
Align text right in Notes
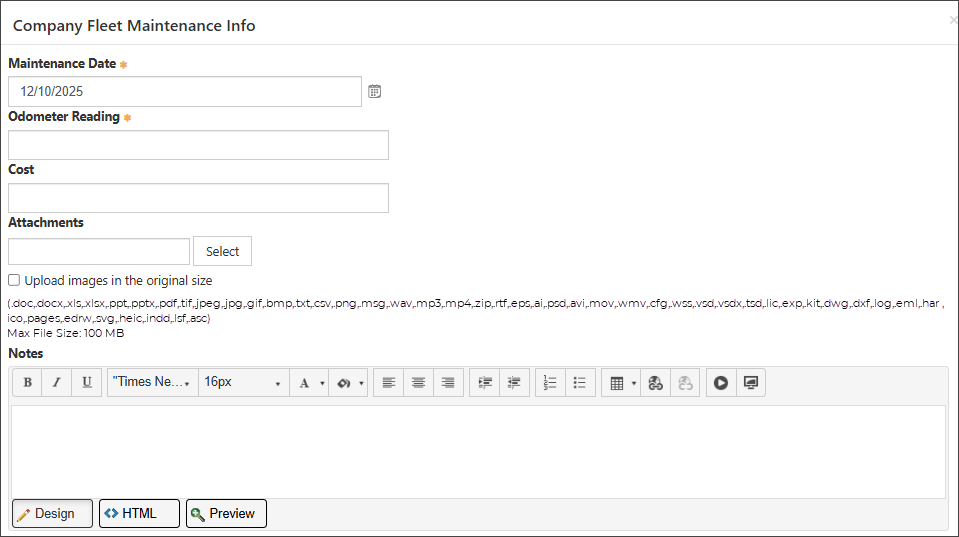pyautogui.click(x=448, y=383)
